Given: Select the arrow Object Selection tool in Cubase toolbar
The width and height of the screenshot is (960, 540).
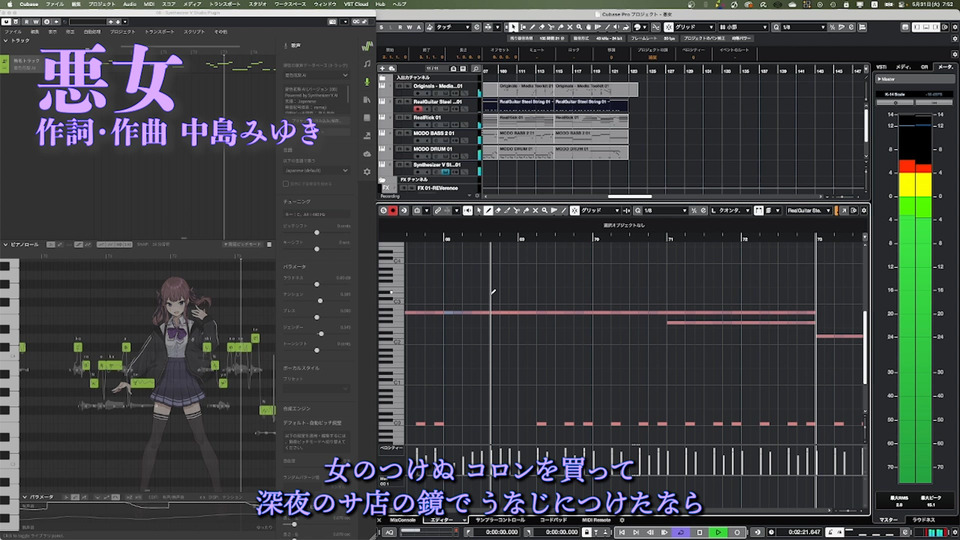Looking at the screenshot, I should [x=513, y=27].
